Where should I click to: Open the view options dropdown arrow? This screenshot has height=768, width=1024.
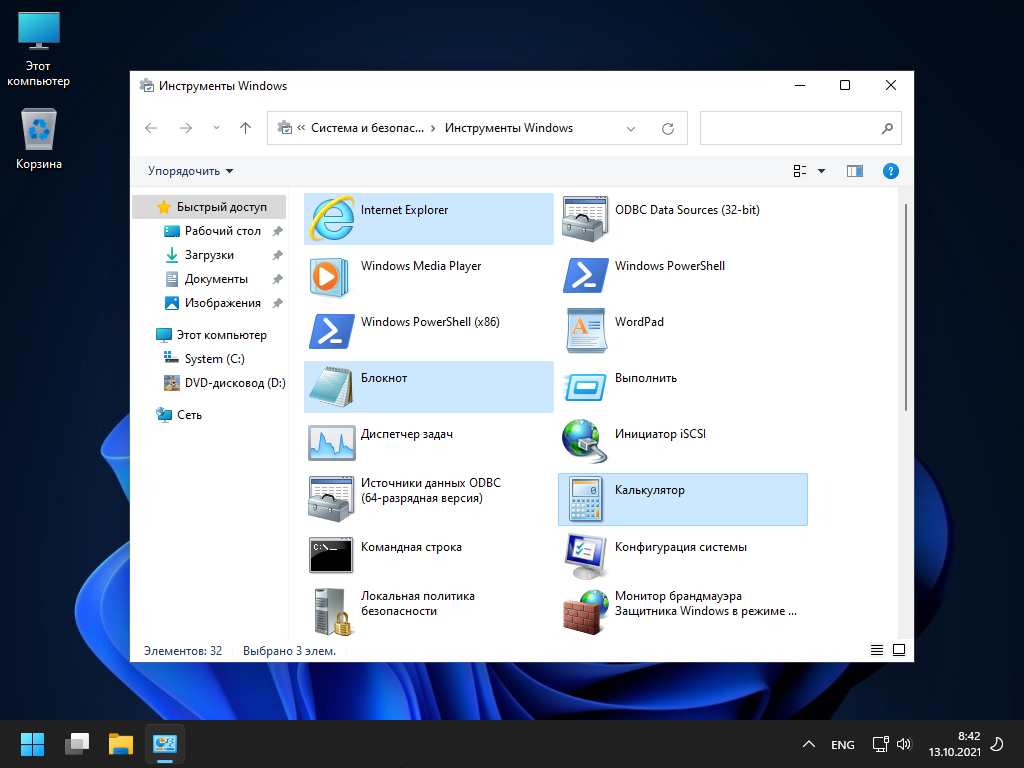coord(822,171)
